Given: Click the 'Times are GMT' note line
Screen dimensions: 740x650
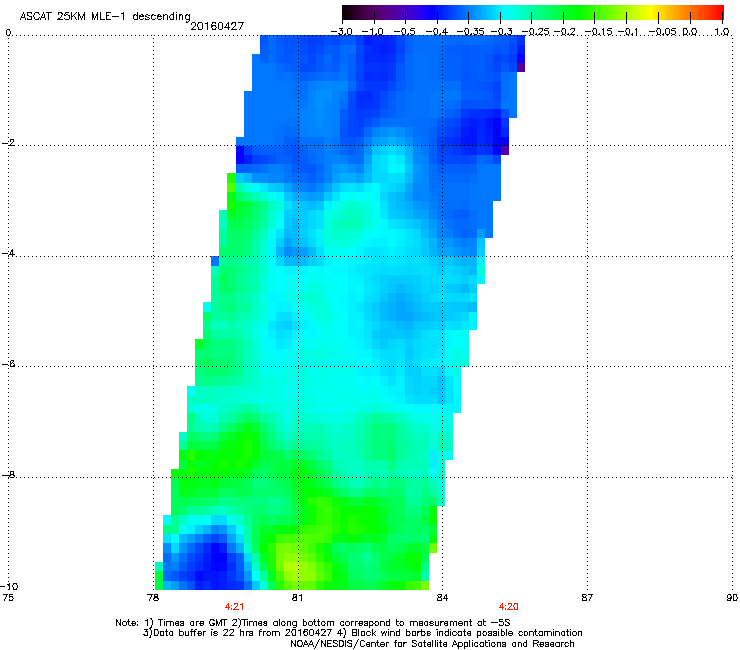Looking at the screenshot, I should coord(313,623).
